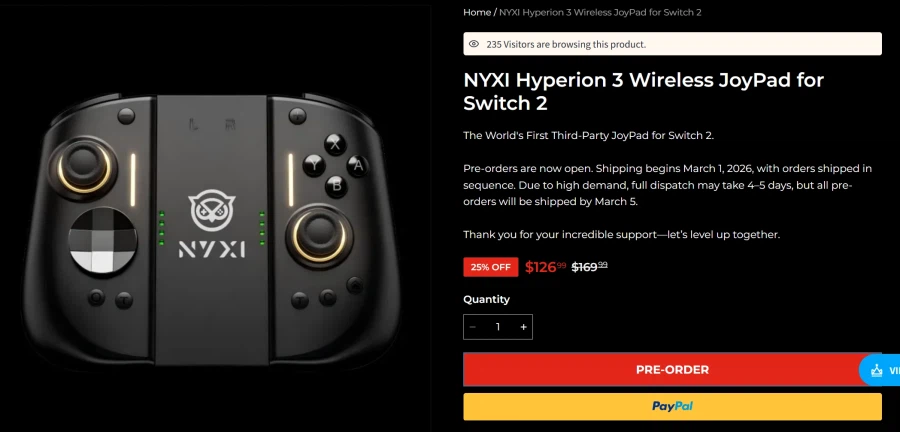
Task: Click the product title heading
Action: click(643, 92)
